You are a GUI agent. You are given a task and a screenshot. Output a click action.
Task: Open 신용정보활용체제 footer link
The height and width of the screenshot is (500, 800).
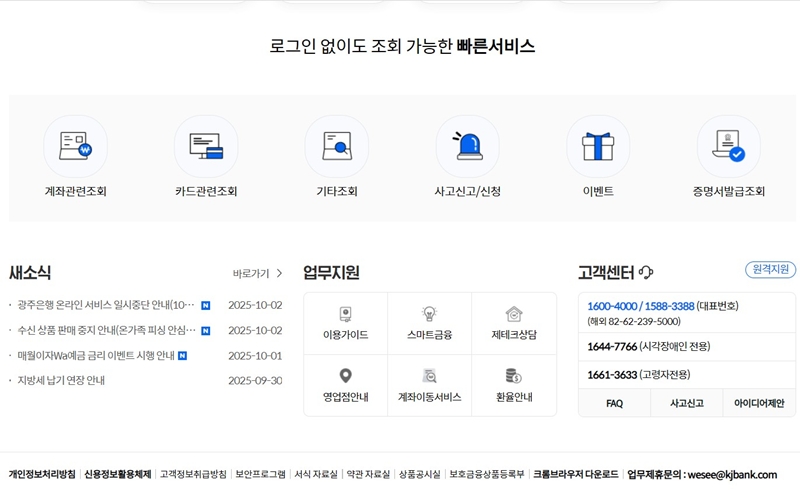click(118, 474)
